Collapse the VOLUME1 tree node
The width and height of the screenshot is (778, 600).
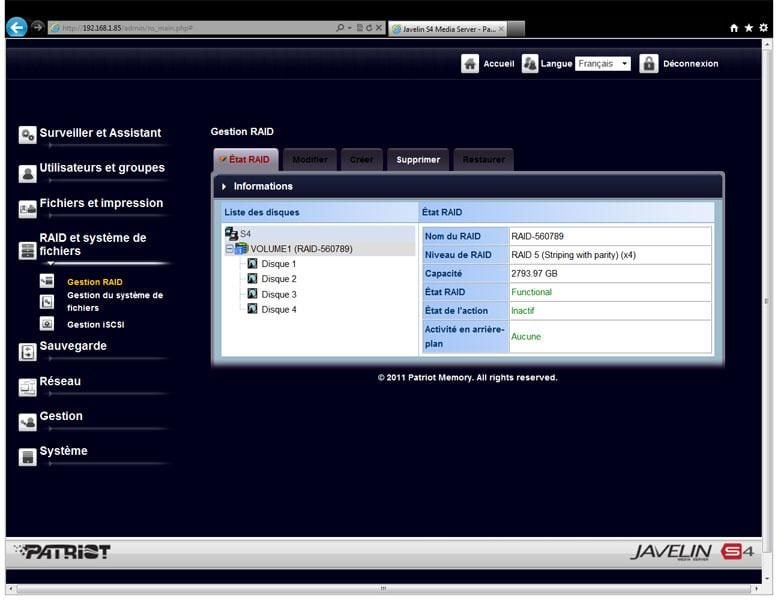229,249
